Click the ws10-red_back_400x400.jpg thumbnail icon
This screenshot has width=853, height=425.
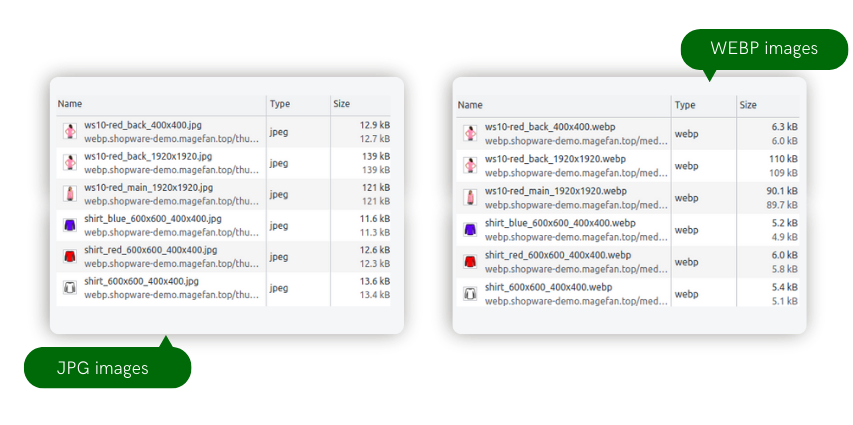[70, 131]
